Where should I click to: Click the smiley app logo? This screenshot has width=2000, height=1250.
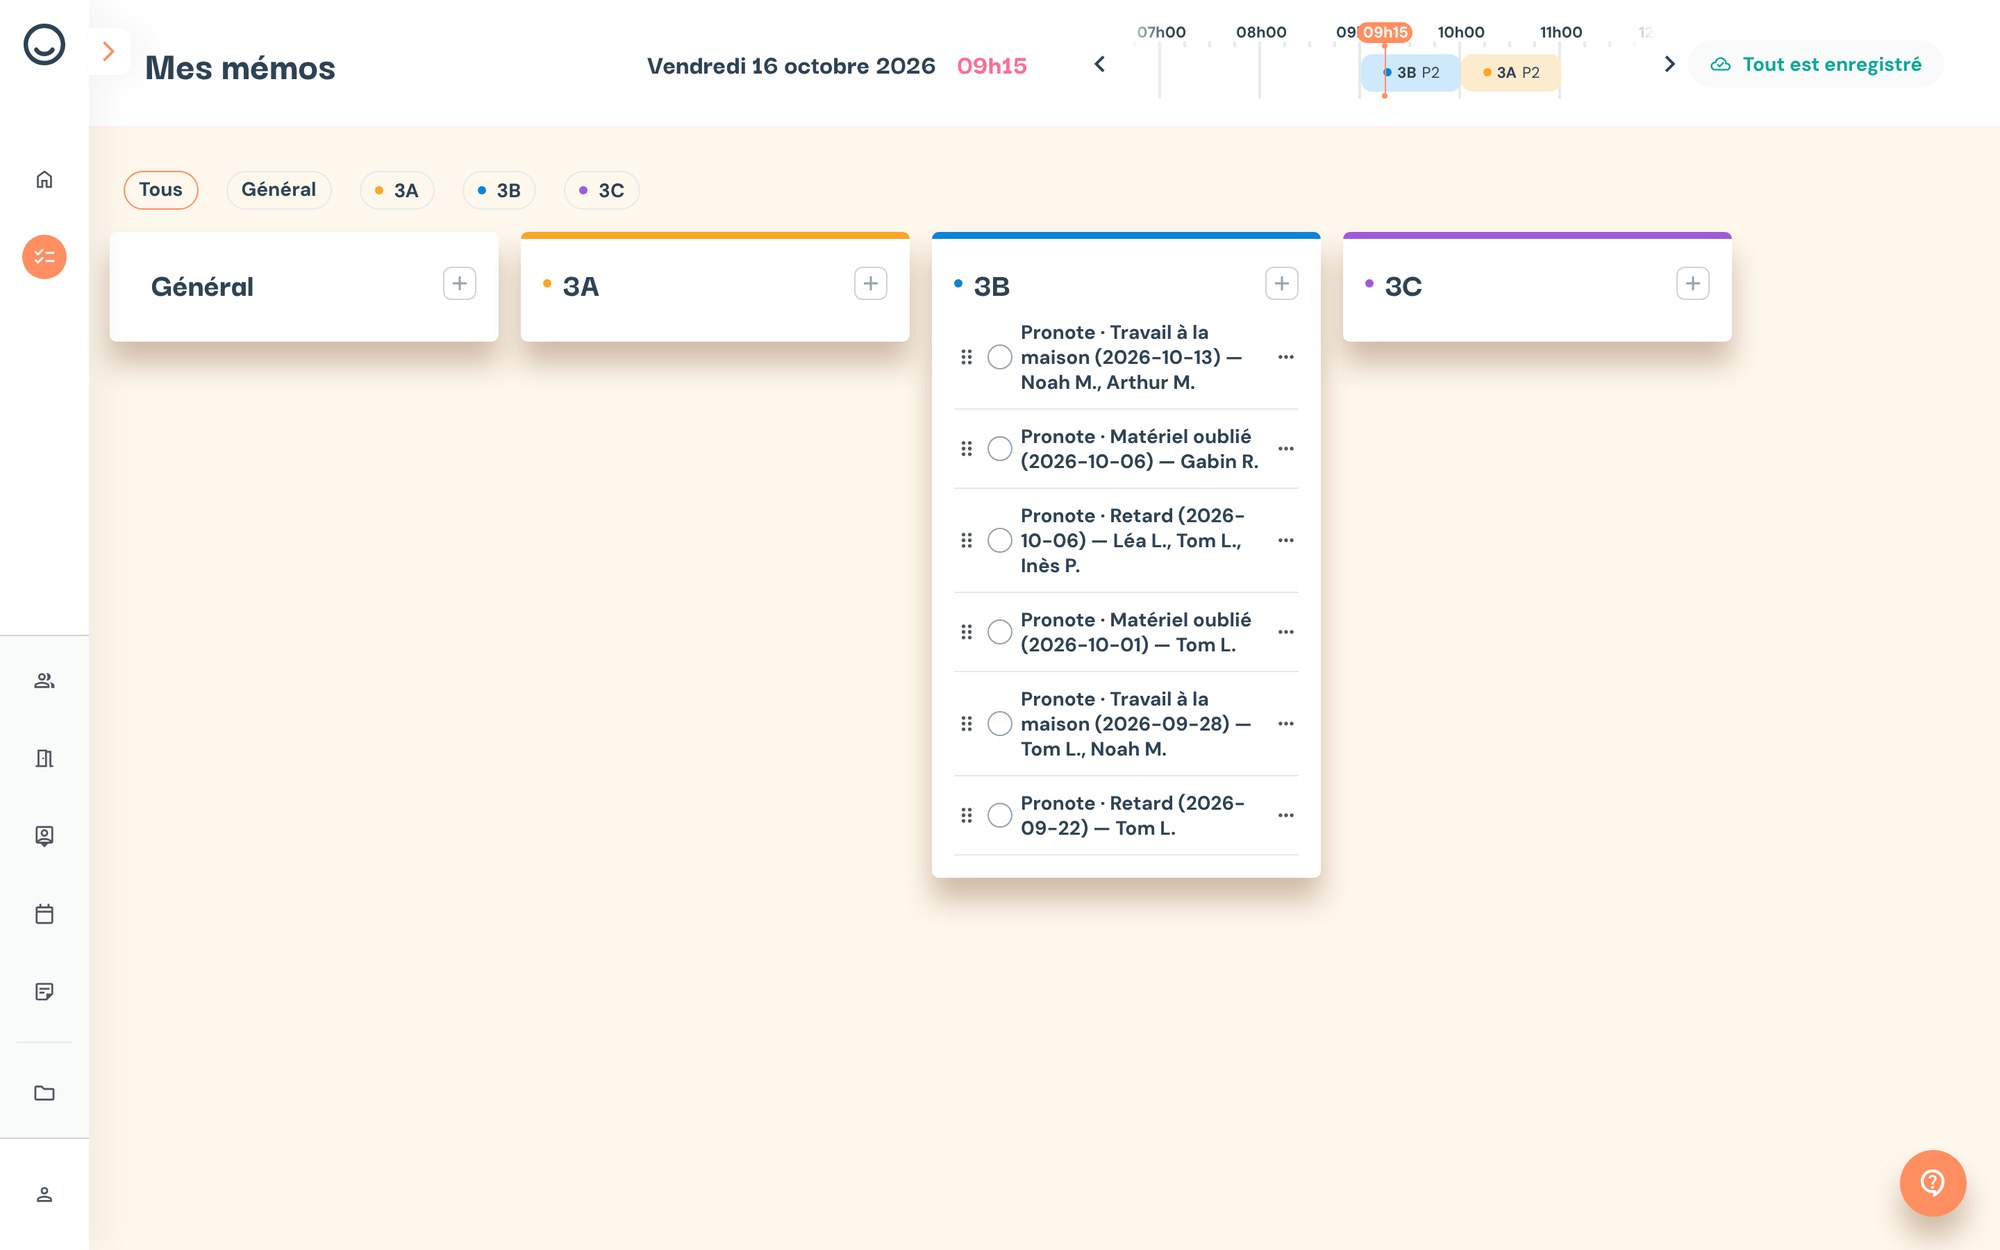[x=44, y=45]
